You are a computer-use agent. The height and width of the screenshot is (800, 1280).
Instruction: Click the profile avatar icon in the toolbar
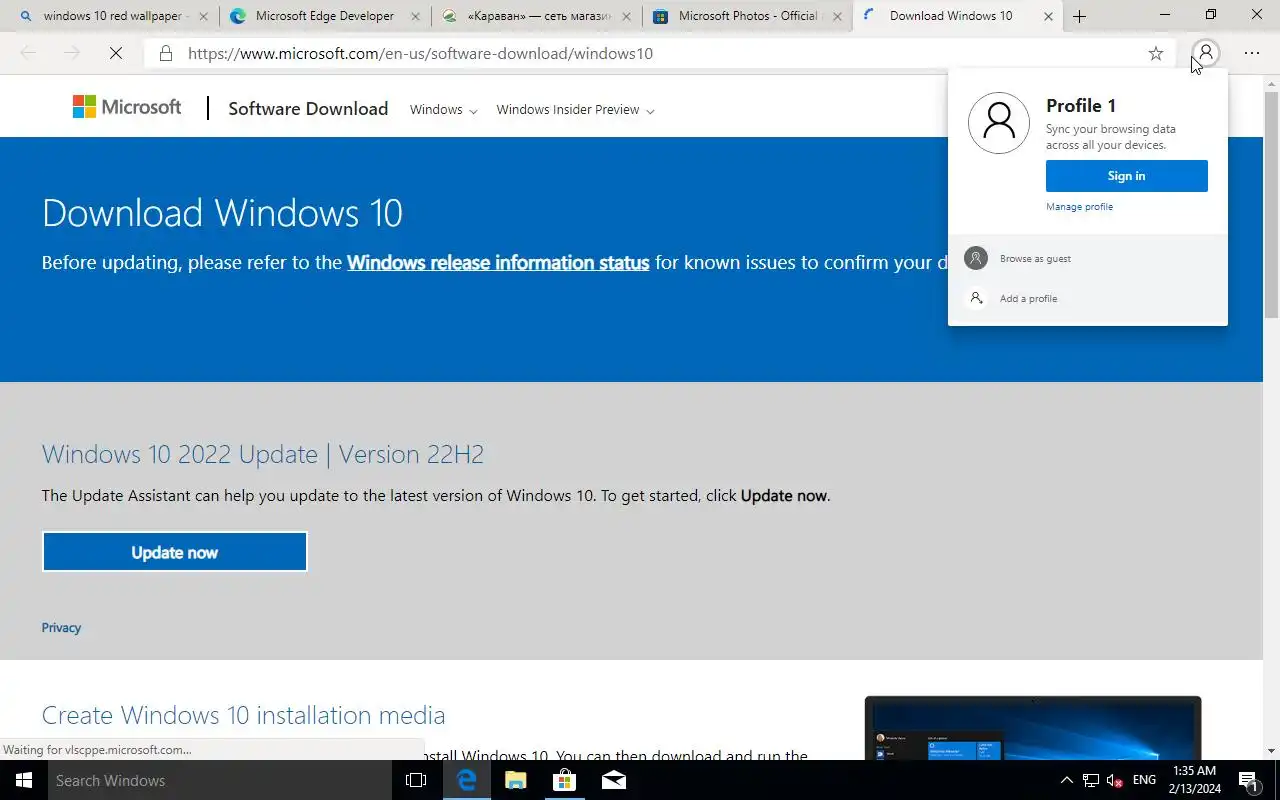click(x=1206, y=53)
